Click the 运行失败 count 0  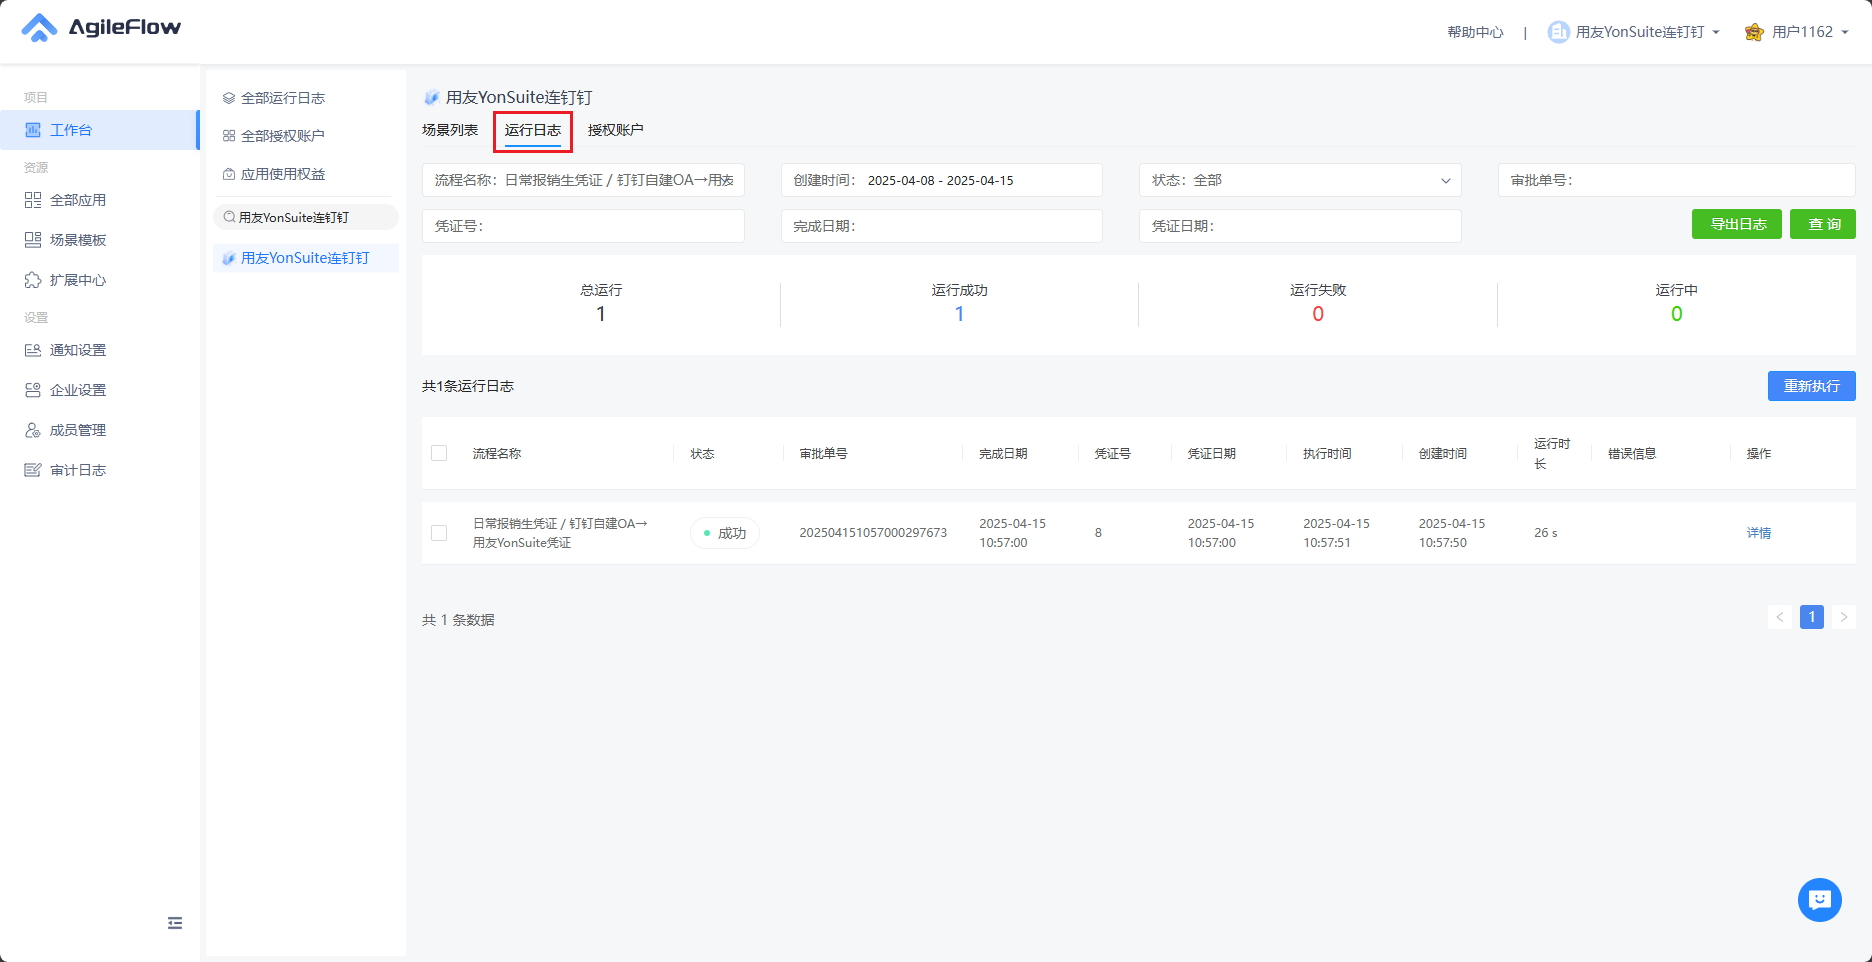[1318, 314]
